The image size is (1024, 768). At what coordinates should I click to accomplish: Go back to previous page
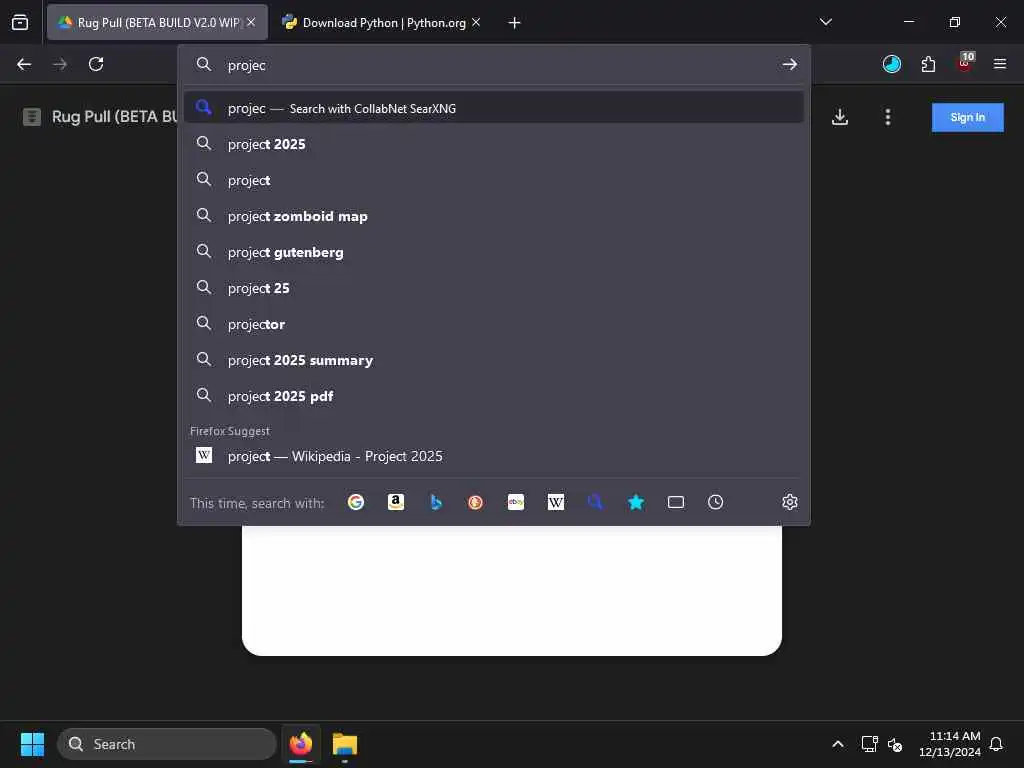pyautogui.click(x=24, y=64)
